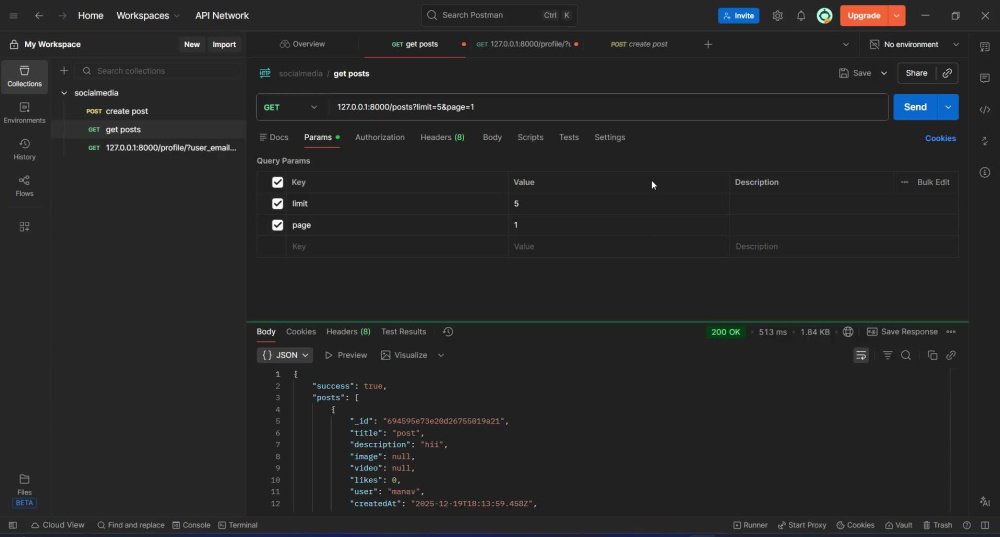Open the code snippet panel icon
Screen dimensions: 1000x537
[985, 110]
